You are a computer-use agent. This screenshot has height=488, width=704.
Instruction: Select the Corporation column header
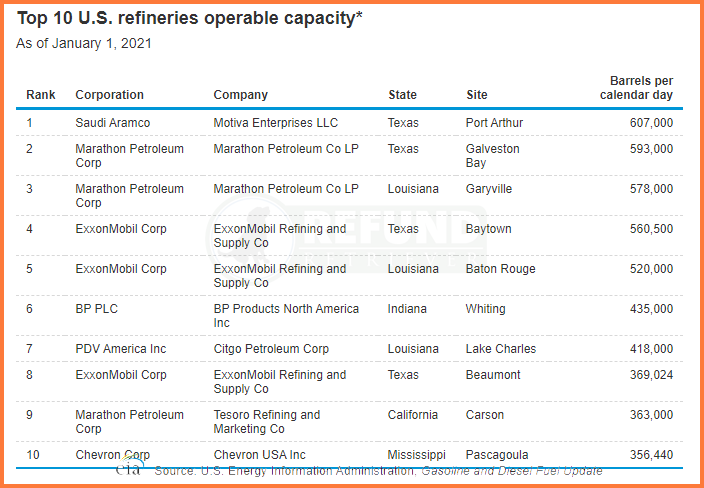110,95
